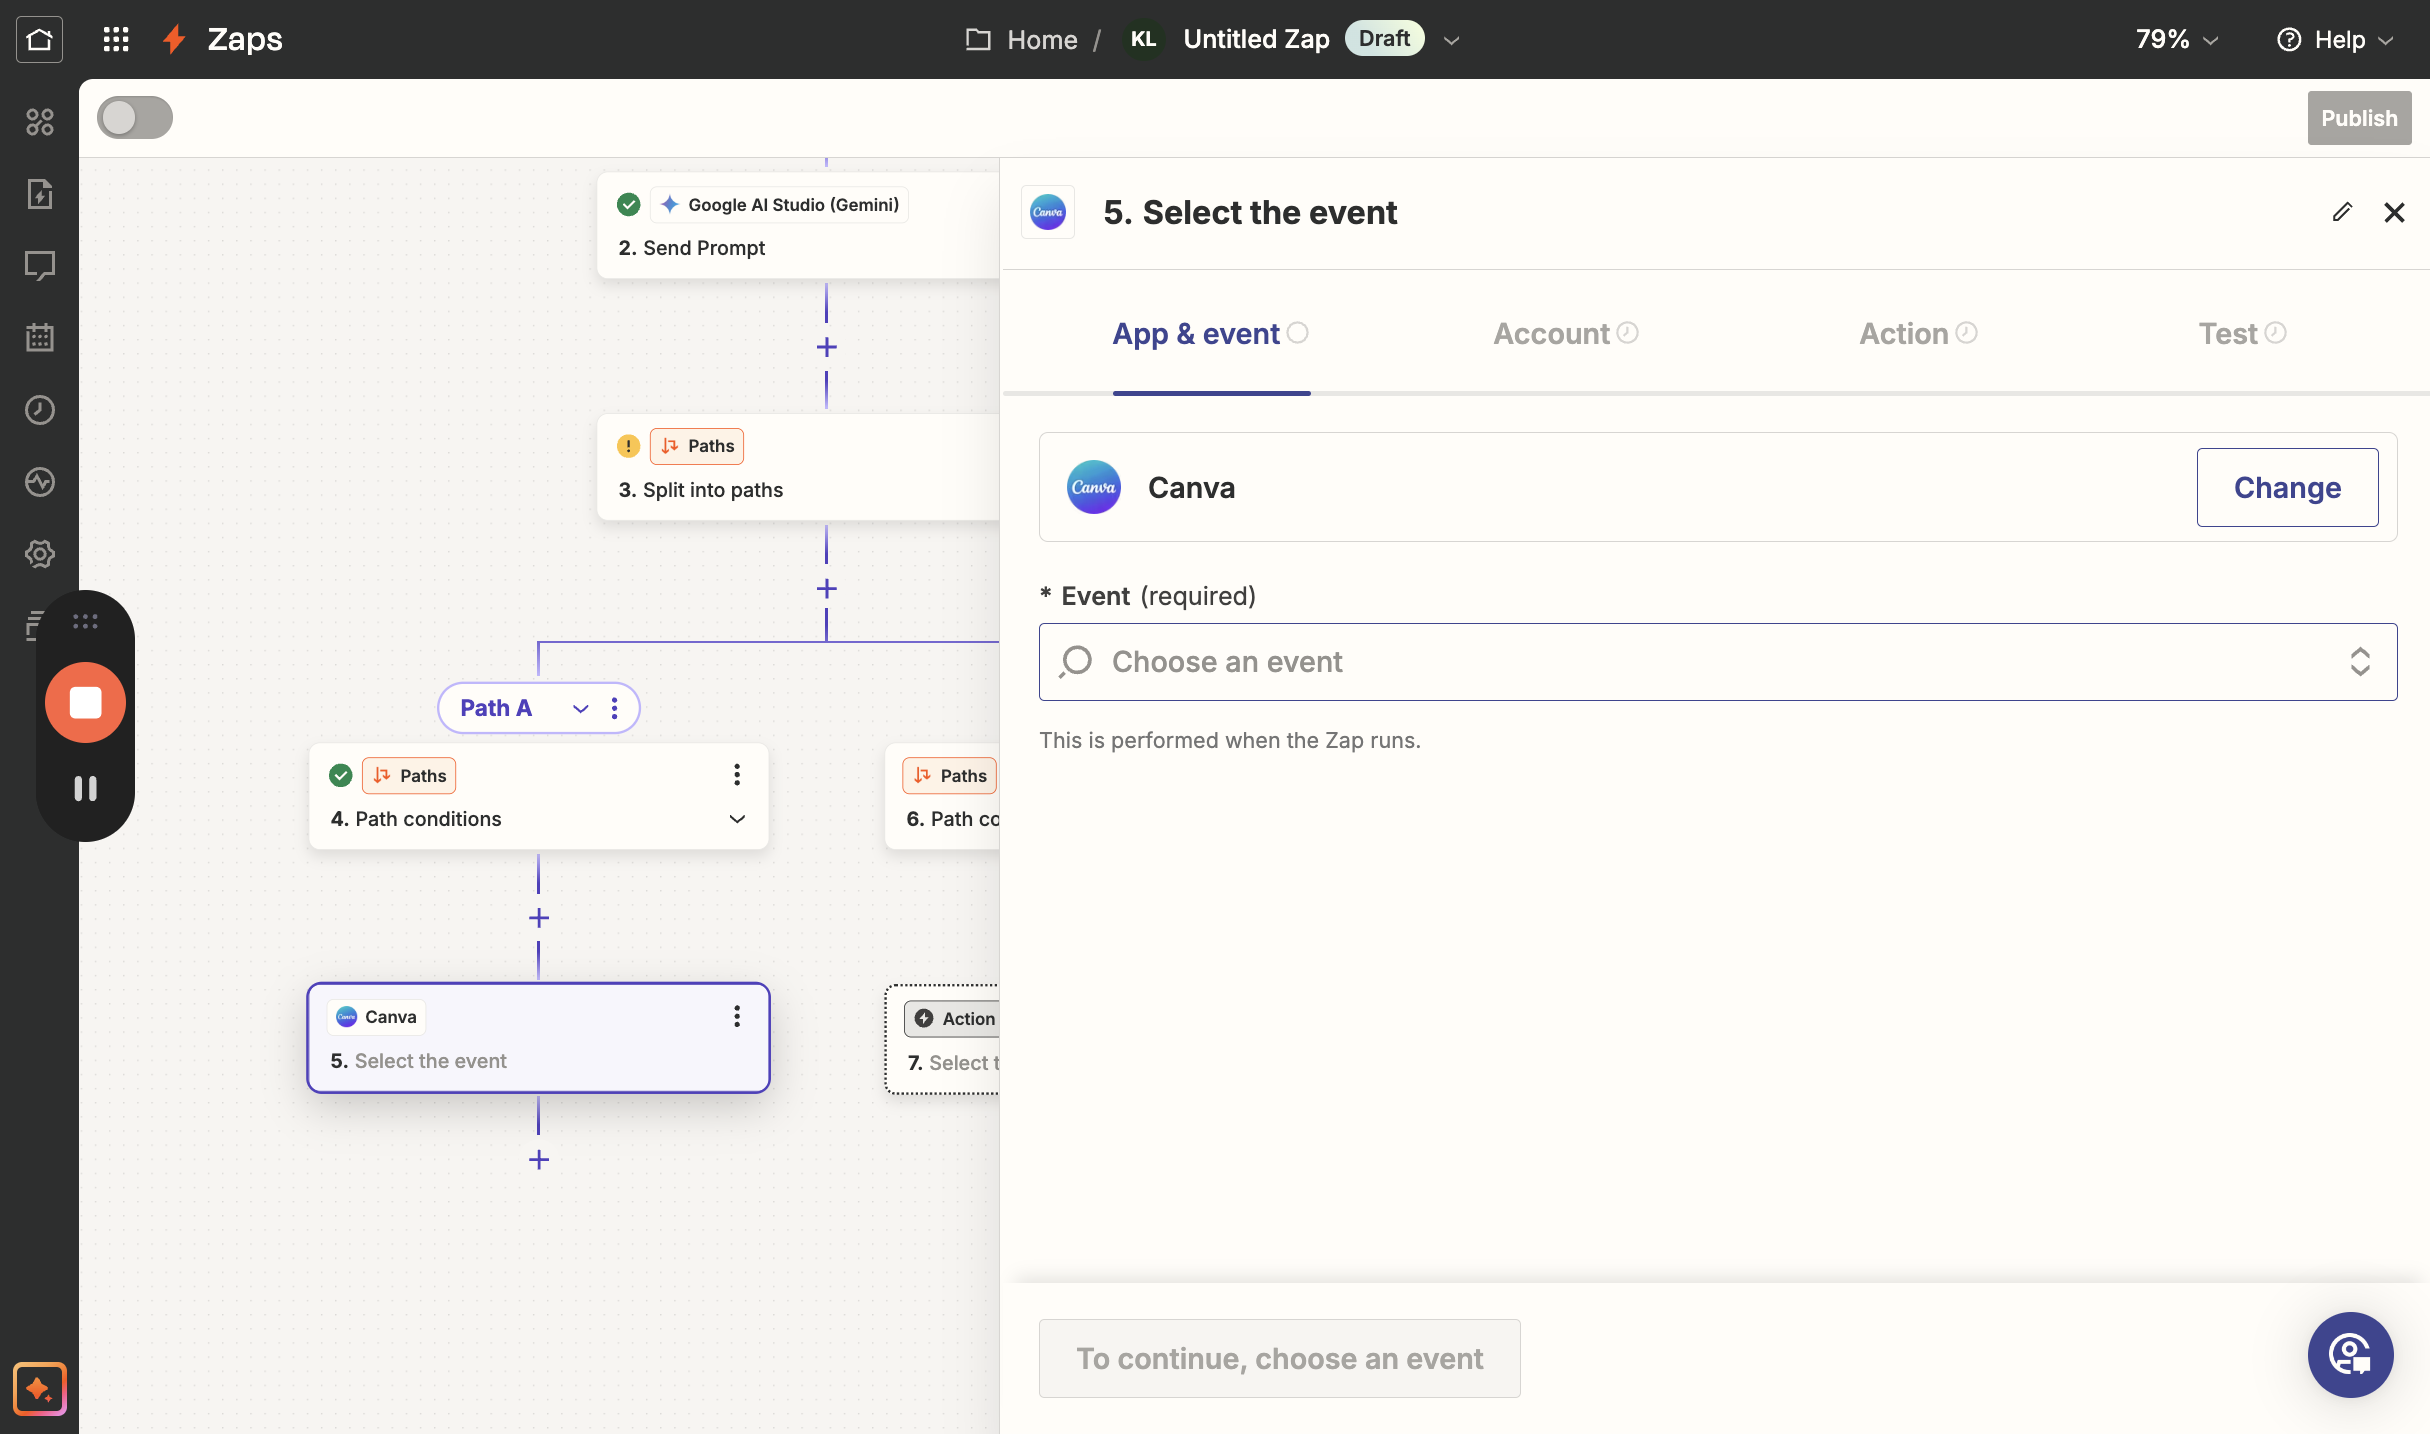Click the yellow warning icon on step 3
Viewport: 2430px width, 1434px height.
(628, 446)
